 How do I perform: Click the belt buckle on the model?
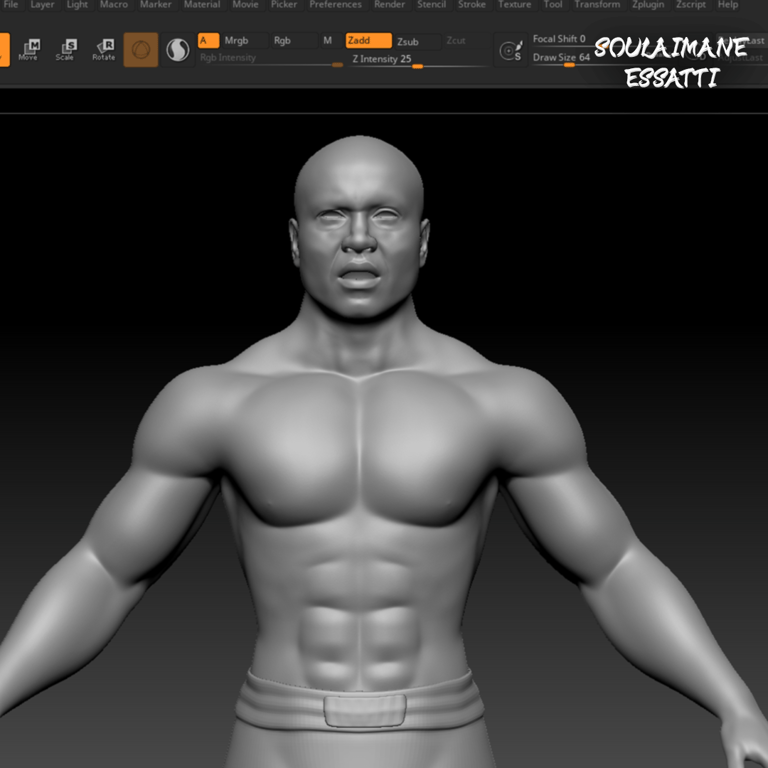365,710
